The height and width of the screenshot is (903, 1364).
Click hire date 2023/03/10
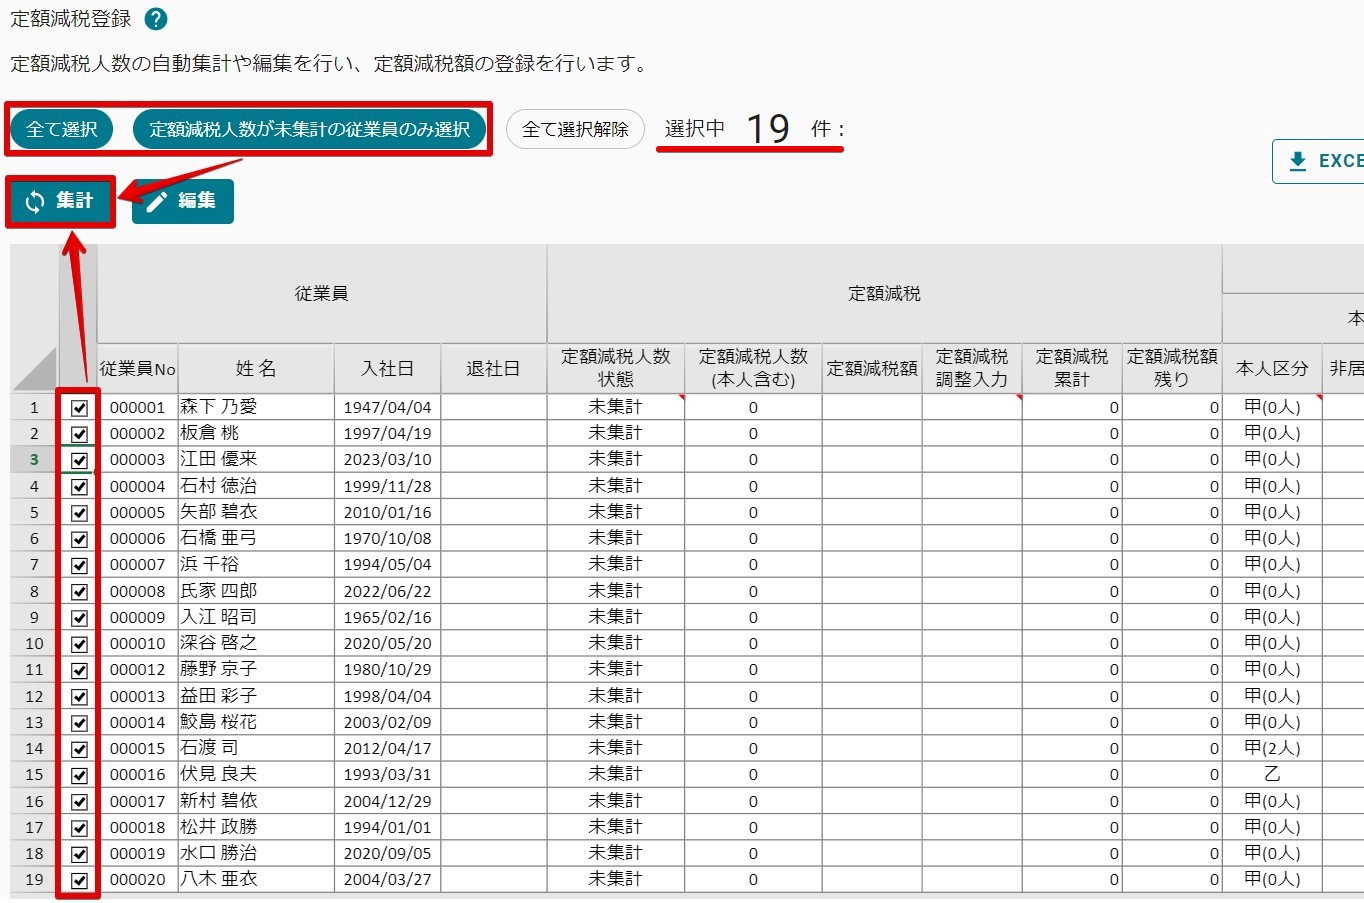pos(388,460)
